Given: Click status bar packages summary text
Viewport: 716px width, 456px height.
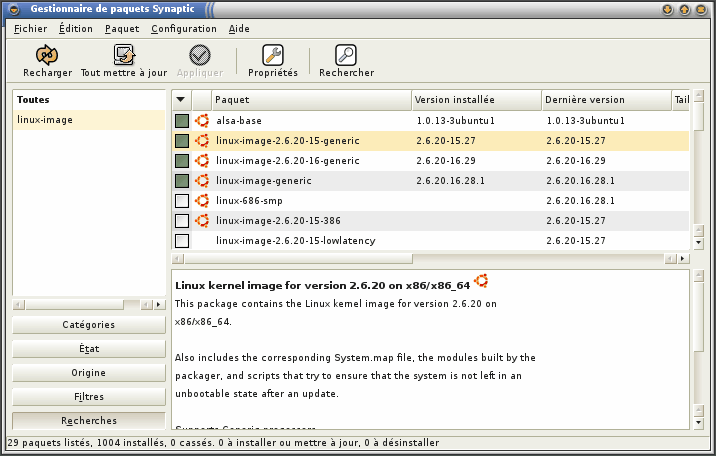Looking at the screenshot, I should coord(223,443).
